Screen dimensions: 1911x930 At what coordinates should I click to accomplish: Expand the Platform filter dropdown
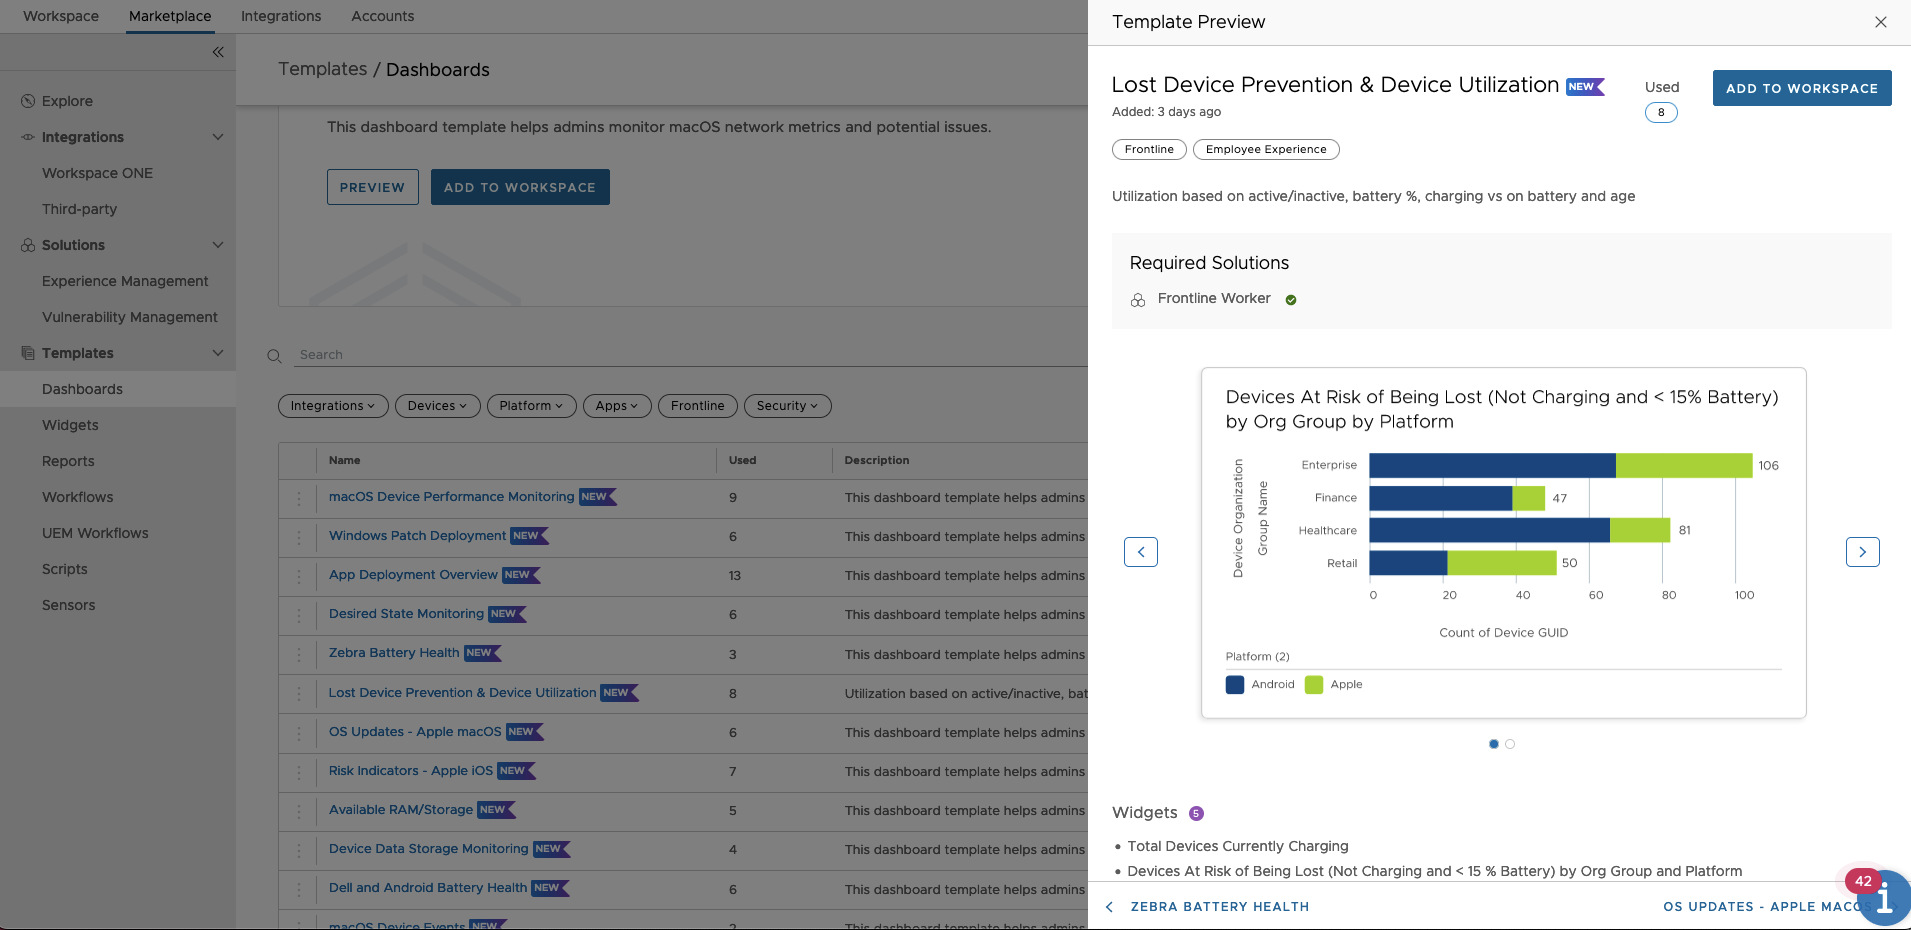[531, 406]
